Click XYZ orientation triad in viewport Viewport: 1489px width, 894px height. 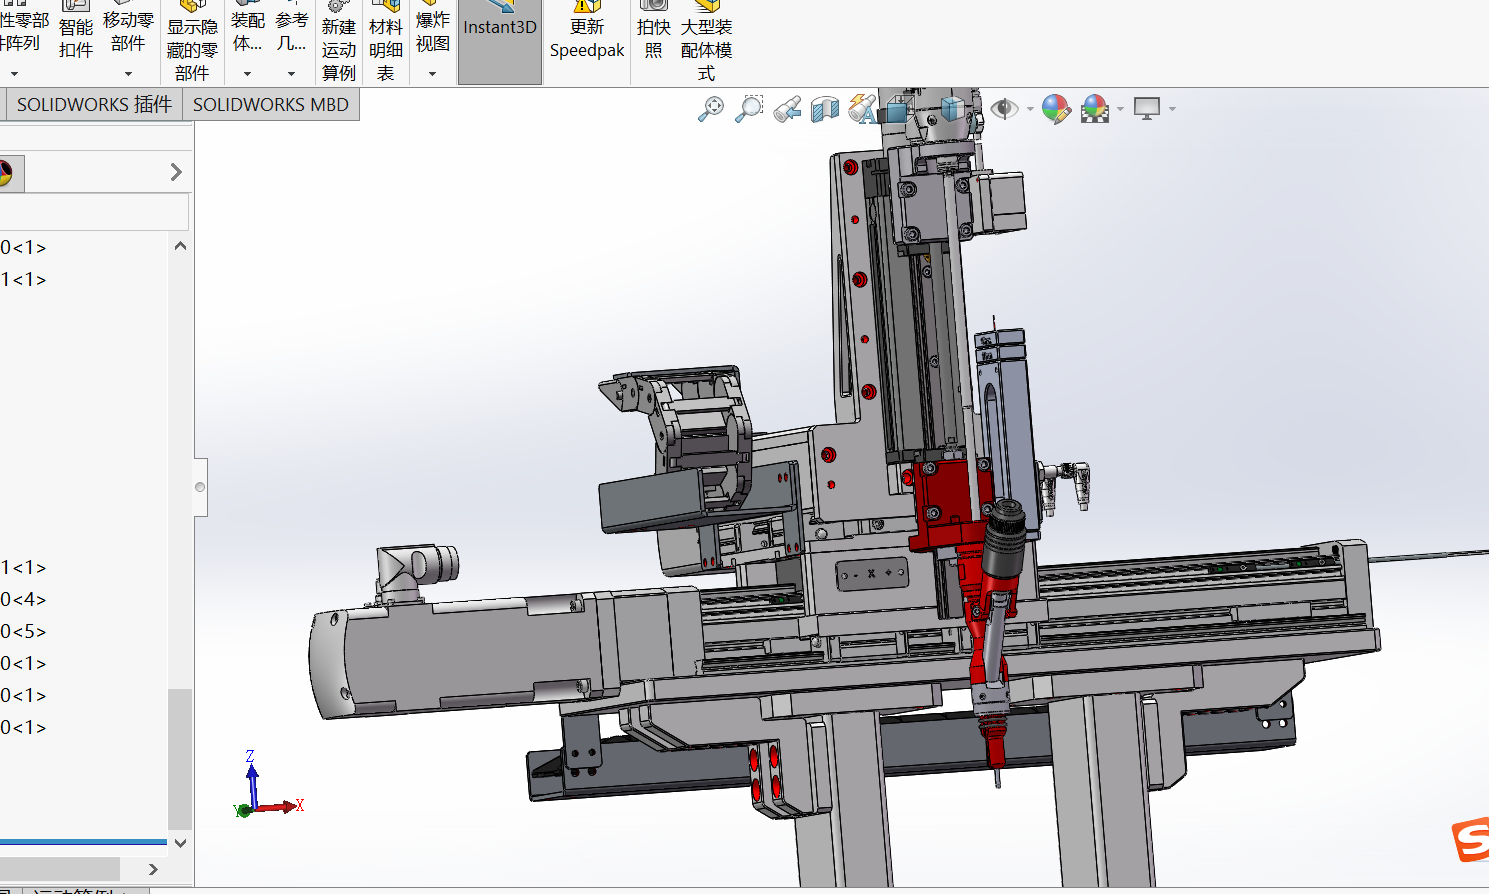267,785
